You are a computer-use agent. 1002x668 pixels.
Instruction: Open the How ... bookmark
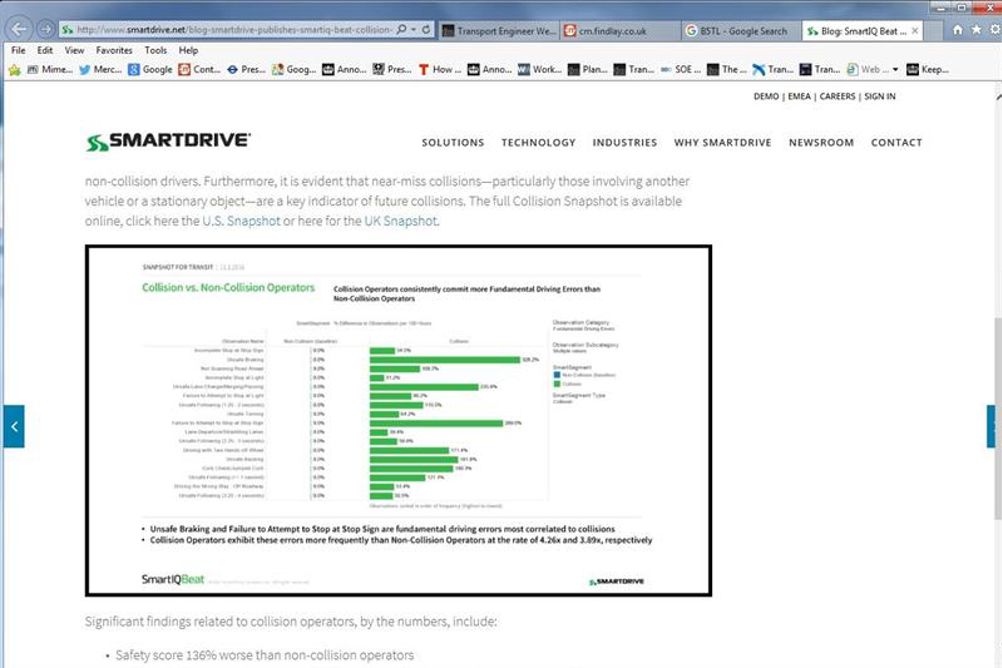[x=440, y=70]
